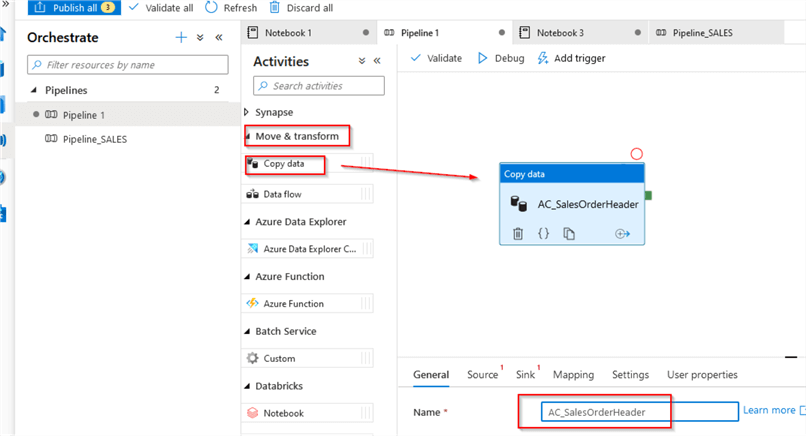Screen dimensions: 806x436
Task: Click the Publish all button
Action: 75,8
